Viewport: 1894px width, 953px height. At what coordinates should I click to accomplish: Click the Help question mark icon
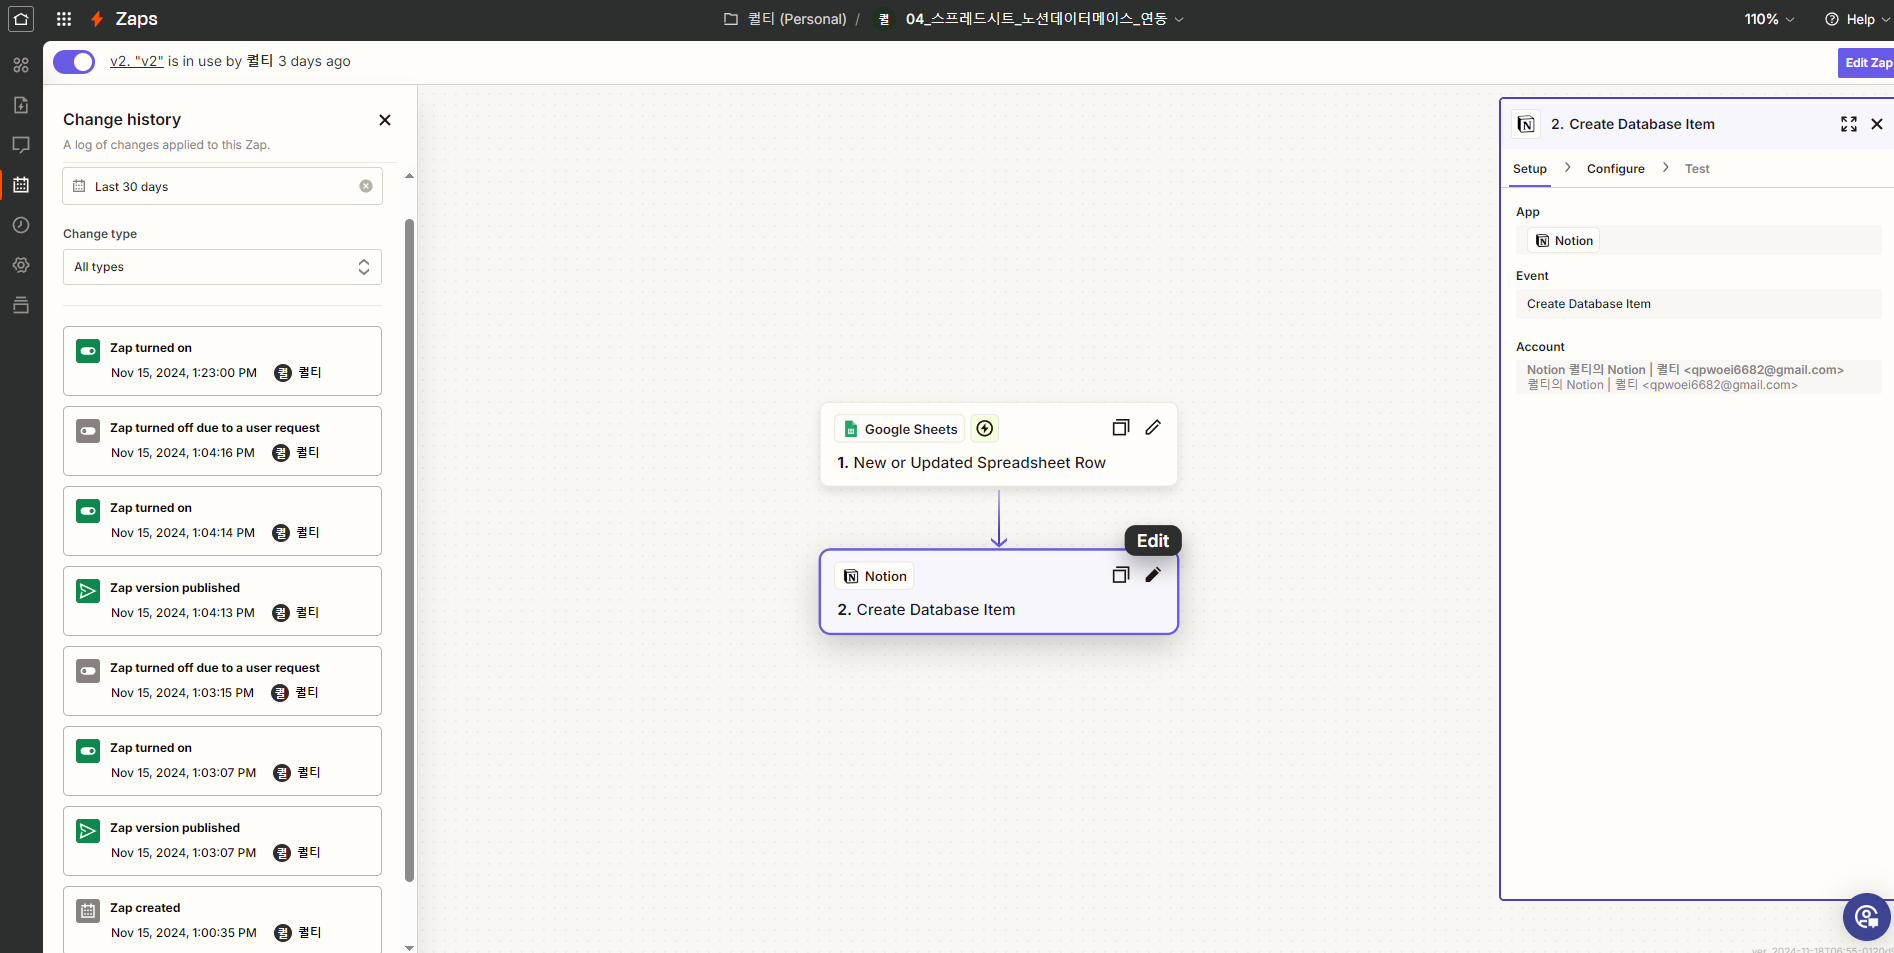[1832, 19]
